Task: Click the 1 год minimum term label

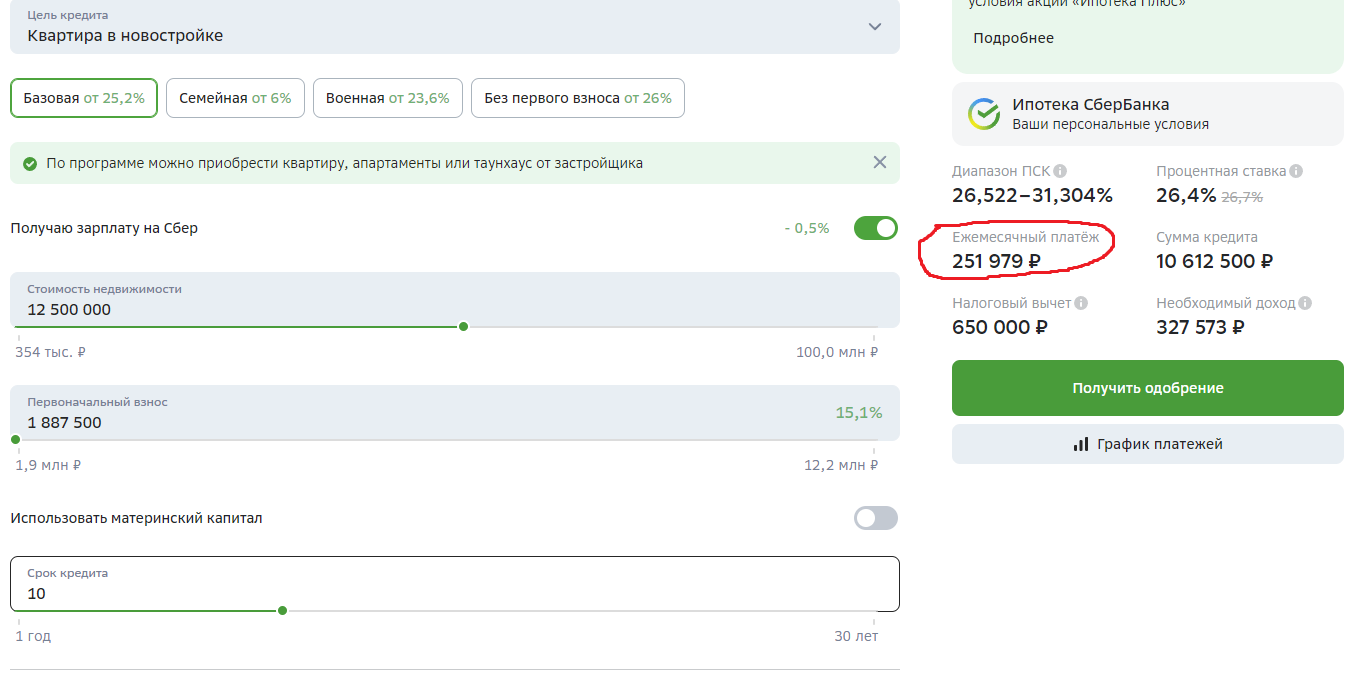Action: point(33,636)
